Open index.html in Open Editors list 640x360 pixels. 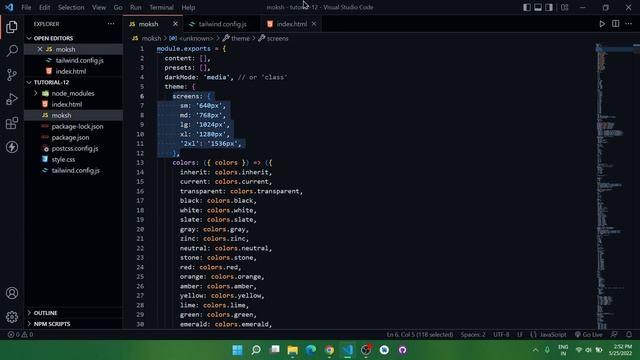click(x=71, y=71)
